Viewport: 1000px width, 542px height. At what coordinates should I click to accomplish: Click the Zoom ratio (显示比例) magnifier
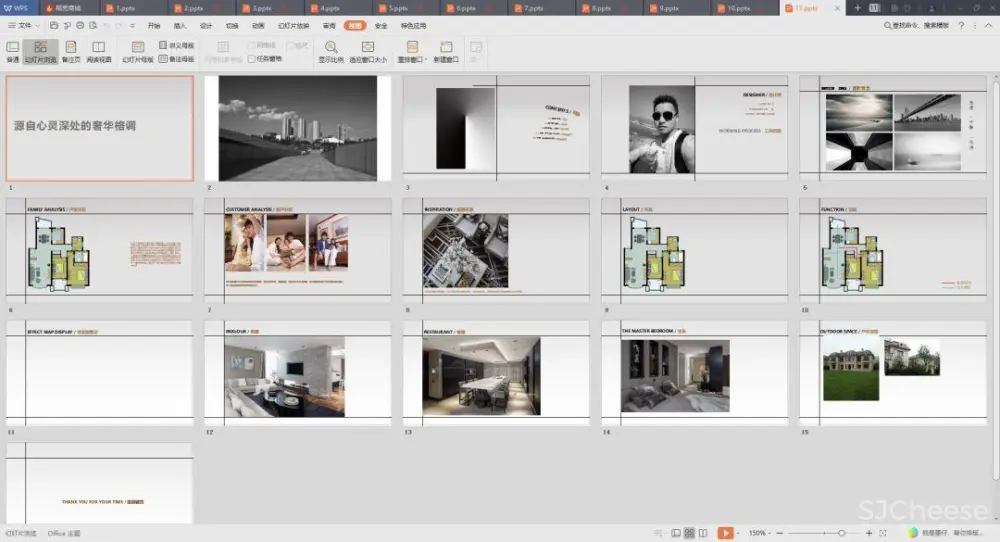(331, 47)
